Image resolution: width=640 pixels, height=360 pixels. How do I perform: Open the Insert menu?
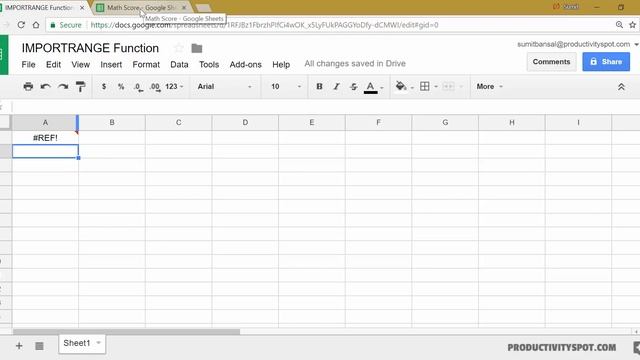pyautogui.click(x=111, y=64)
